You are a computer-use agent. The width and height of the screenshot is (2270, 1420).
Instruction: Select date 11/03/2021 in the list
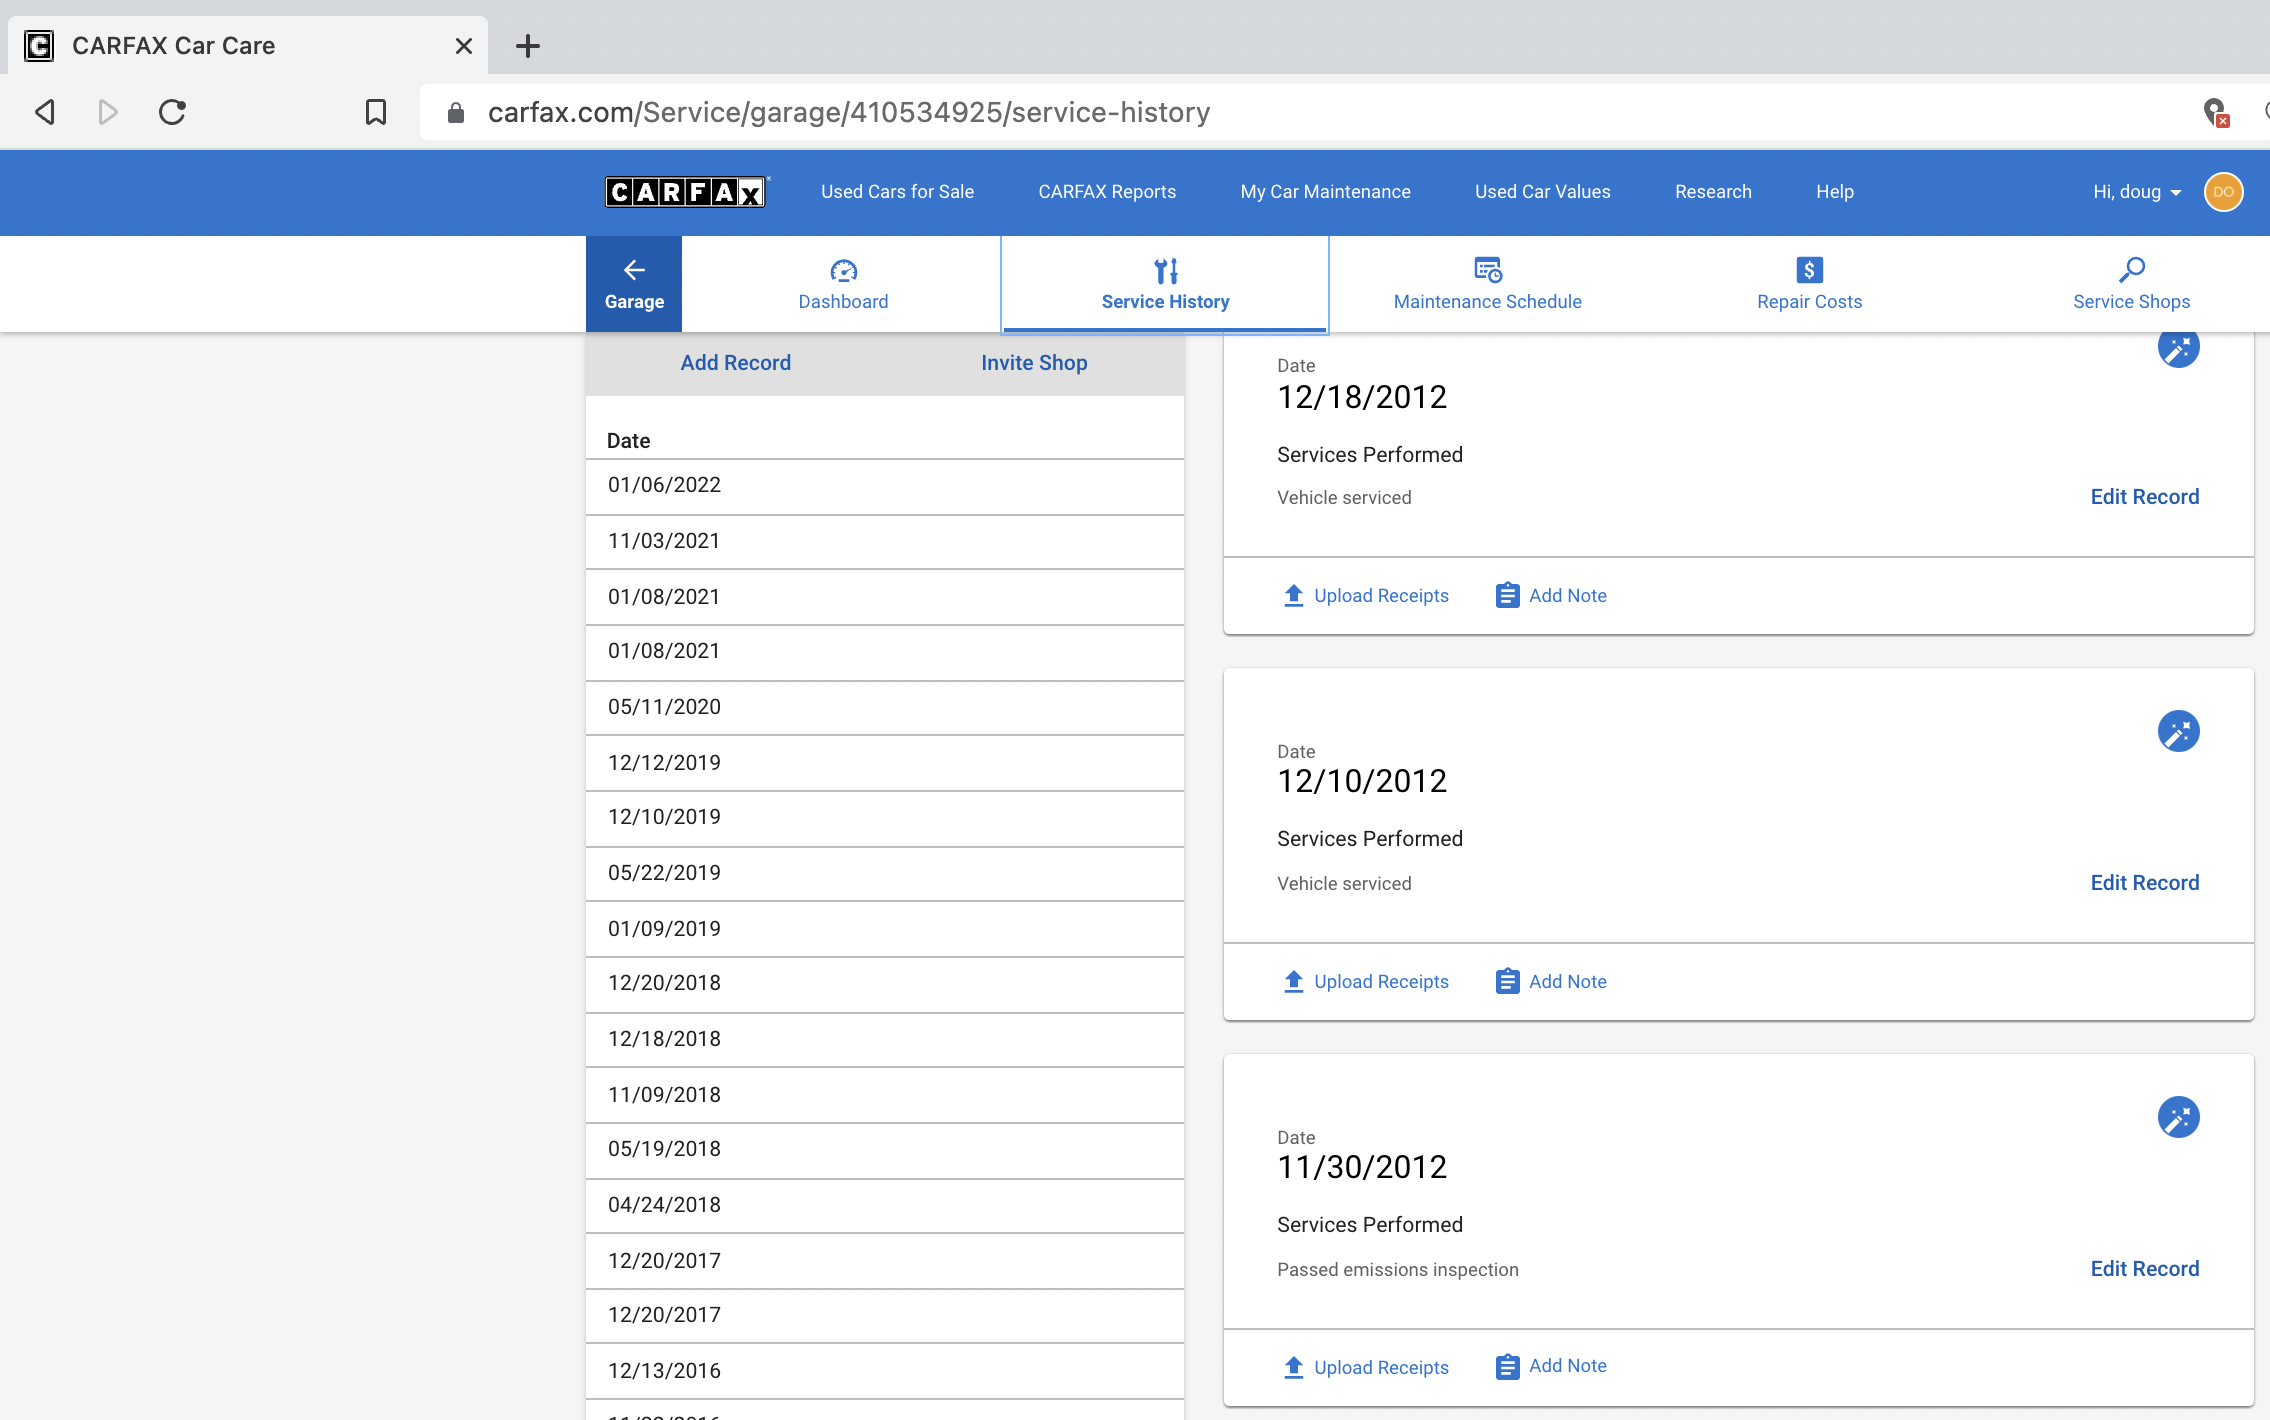(x=885, y=542)
